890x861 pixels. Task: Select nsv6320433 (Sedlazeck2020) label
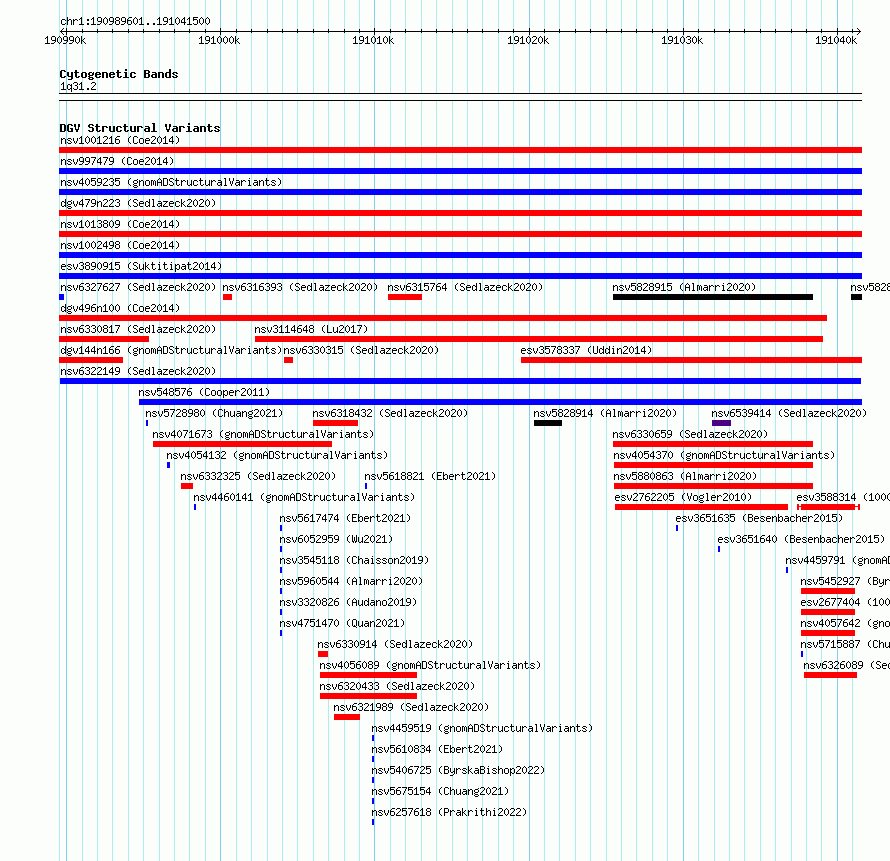[397, 686]
